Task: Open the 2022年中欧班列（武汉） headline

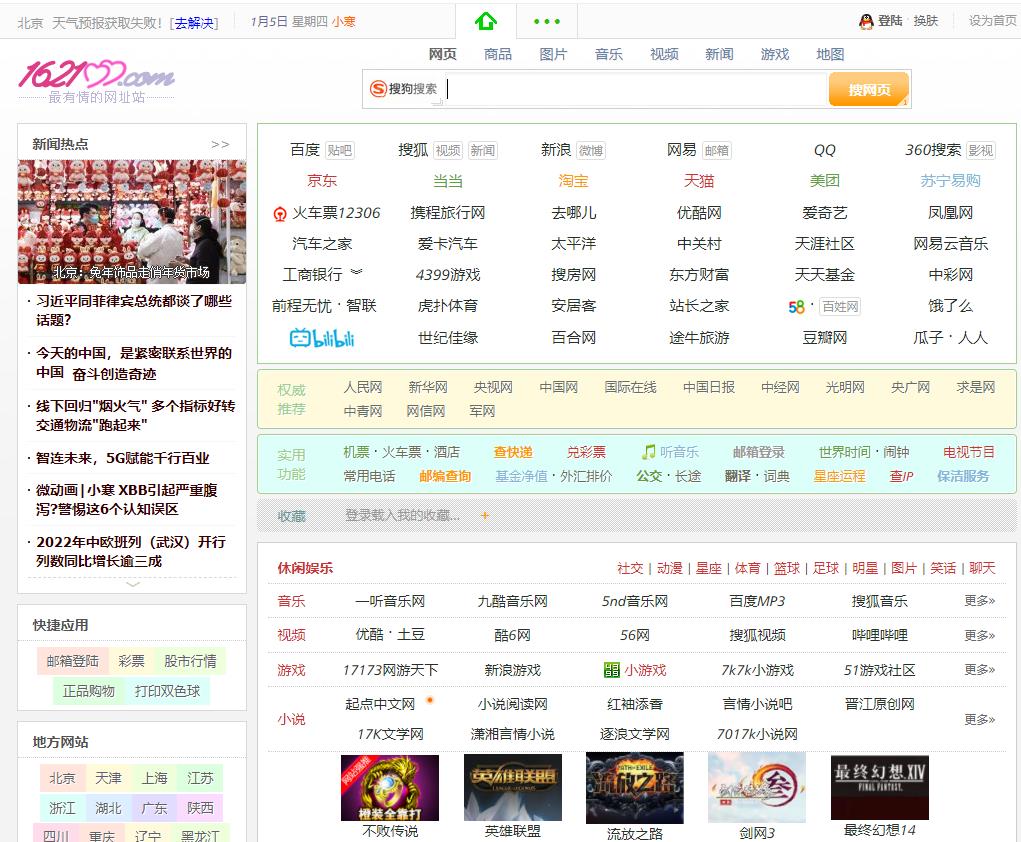Action: (131, 552)
